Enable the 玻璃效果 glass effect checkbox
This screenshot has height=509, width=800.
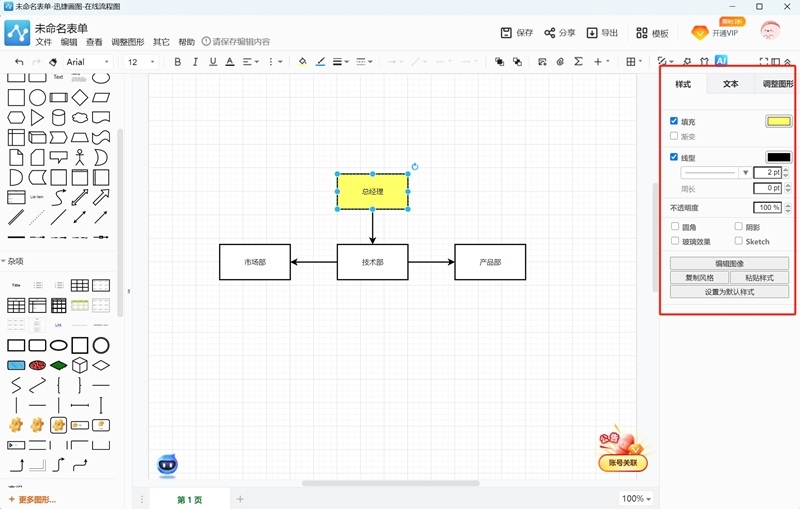coord(675,241)
